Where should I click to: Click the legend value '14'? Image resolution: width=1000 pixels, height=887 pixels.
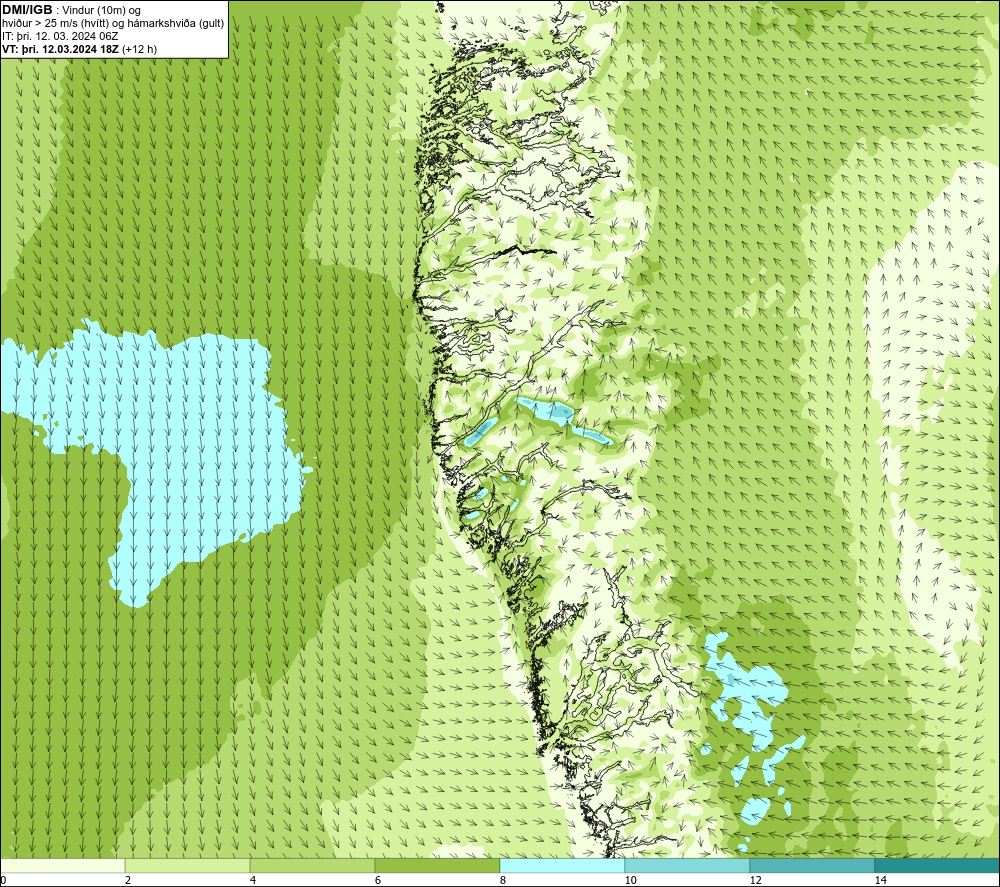coord(880,880)
